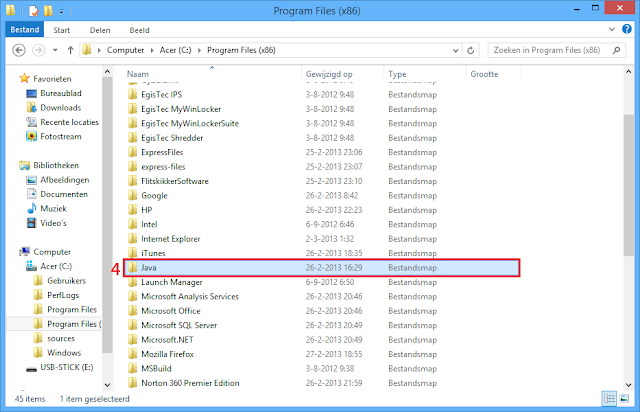
Task: Open the Bestand tab
Action: click(24, 30)
